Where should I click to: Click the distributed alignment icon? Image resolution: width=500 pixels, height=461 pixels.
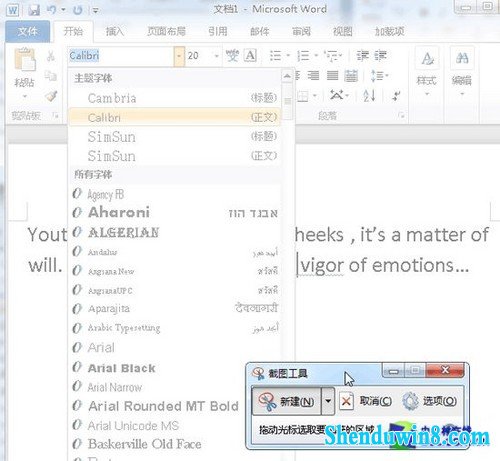pyautogui.click(x=351, y=76)
